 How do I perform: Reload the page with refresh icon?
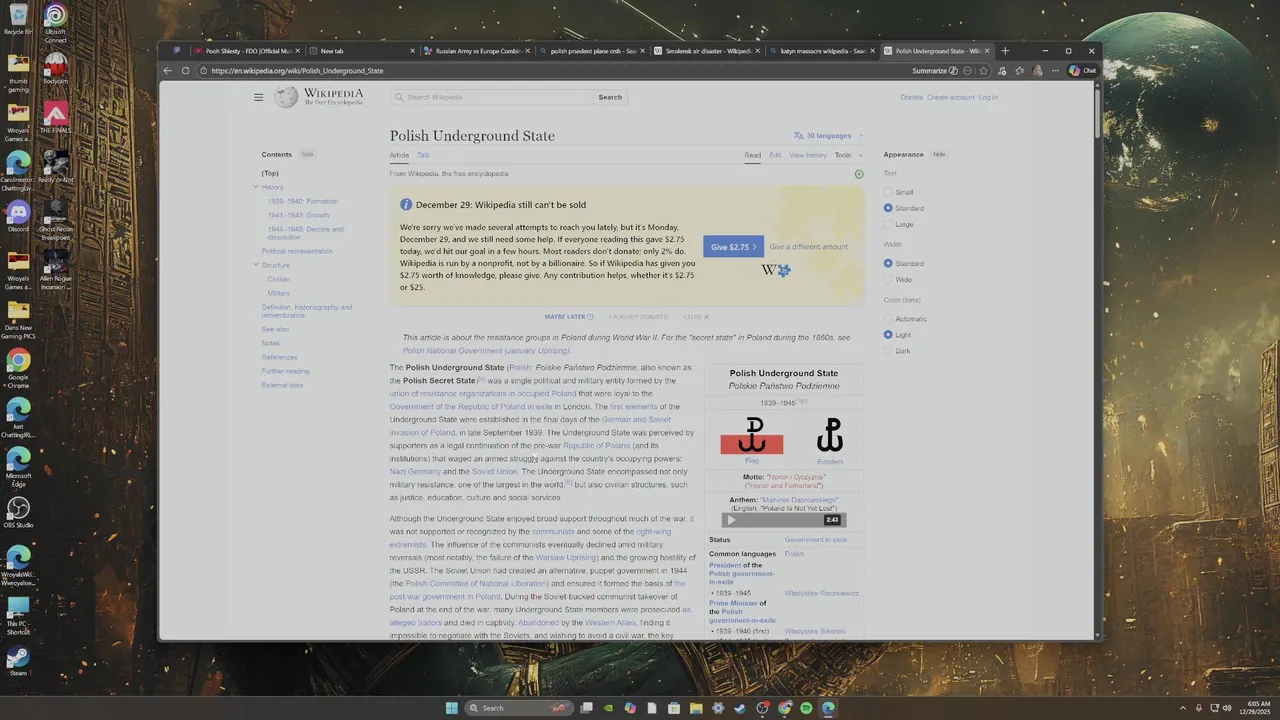click(185, 71)
